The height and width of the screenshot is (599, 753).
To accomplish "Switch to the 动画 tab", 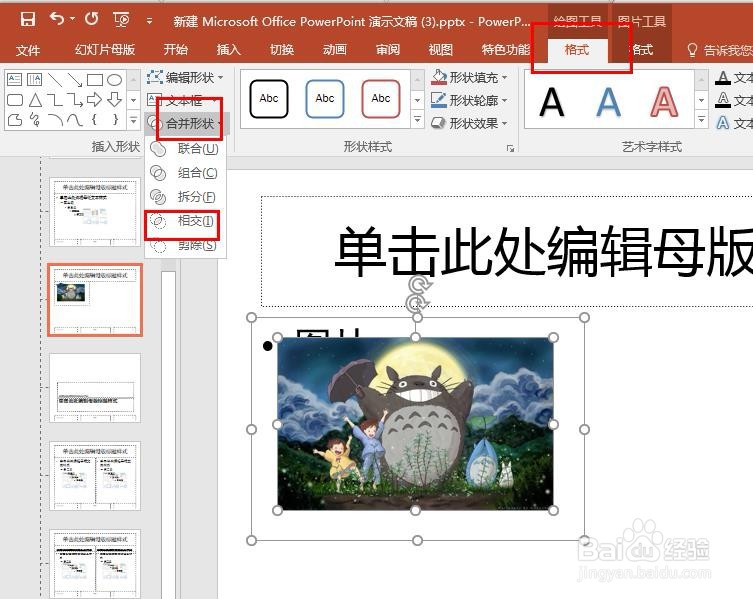I will click(x=334, y=49).
